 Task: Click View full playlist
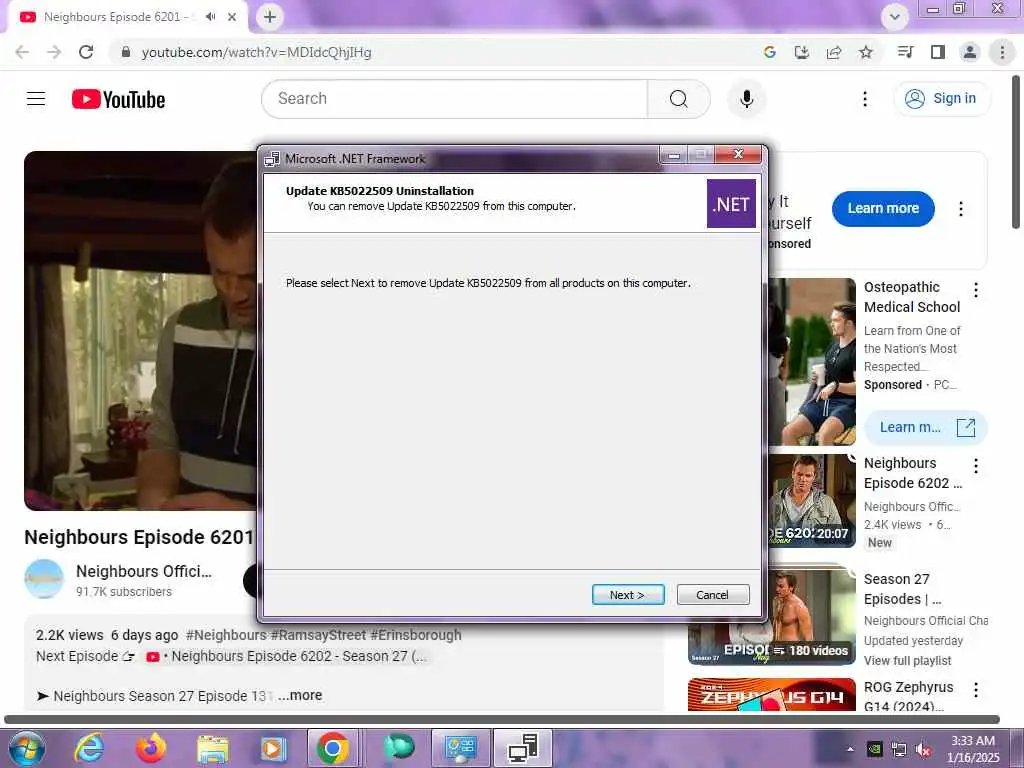907,660
